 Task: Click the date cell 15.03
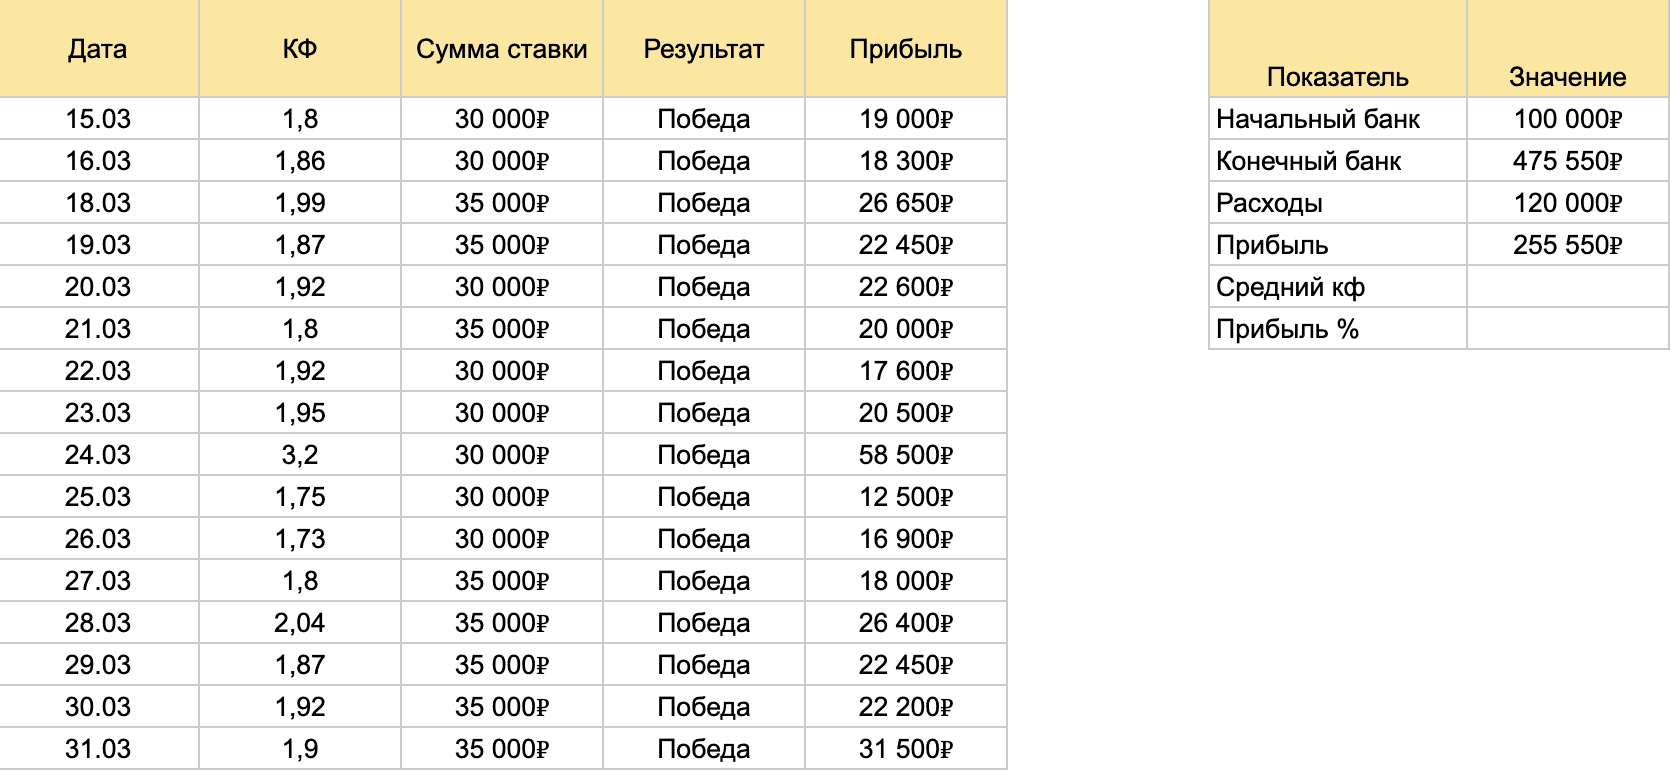(98, 119)
